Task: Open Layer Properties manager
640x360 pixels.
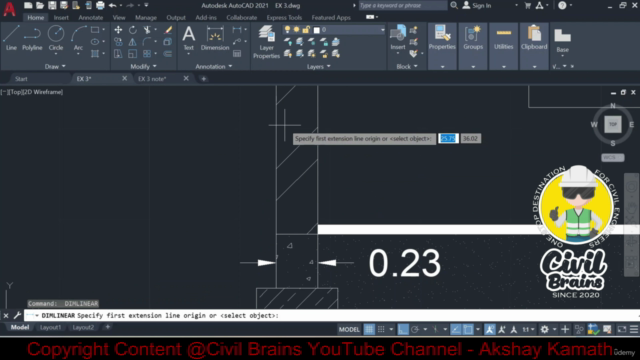Action: 266,42
